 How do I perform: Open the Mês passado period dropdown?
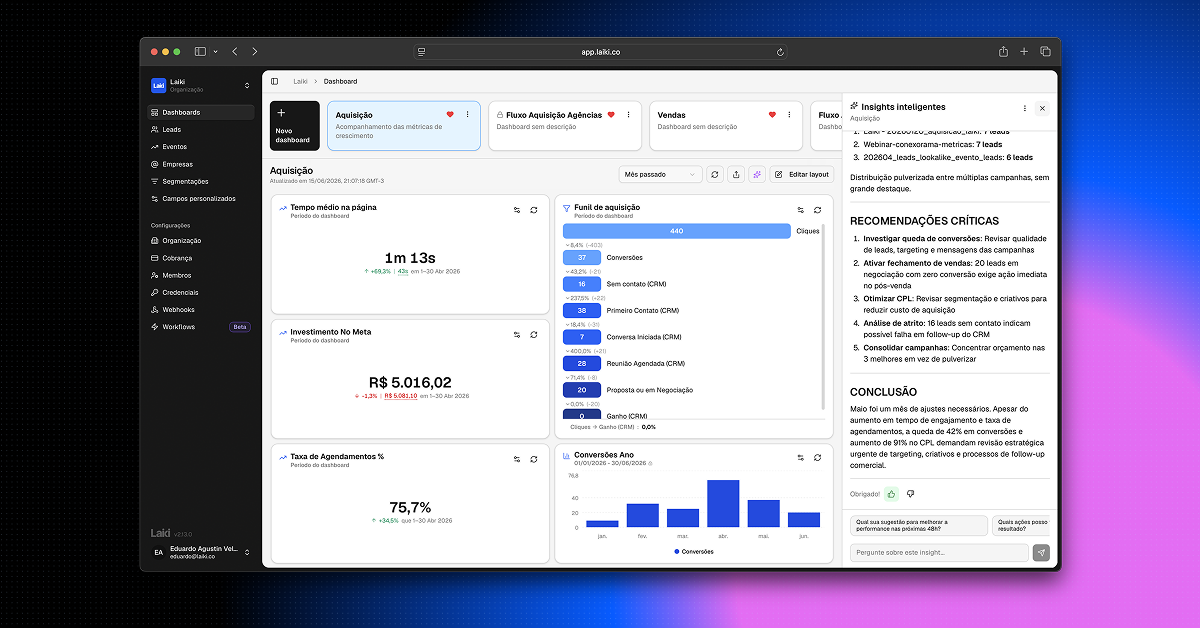coord(660,174)
